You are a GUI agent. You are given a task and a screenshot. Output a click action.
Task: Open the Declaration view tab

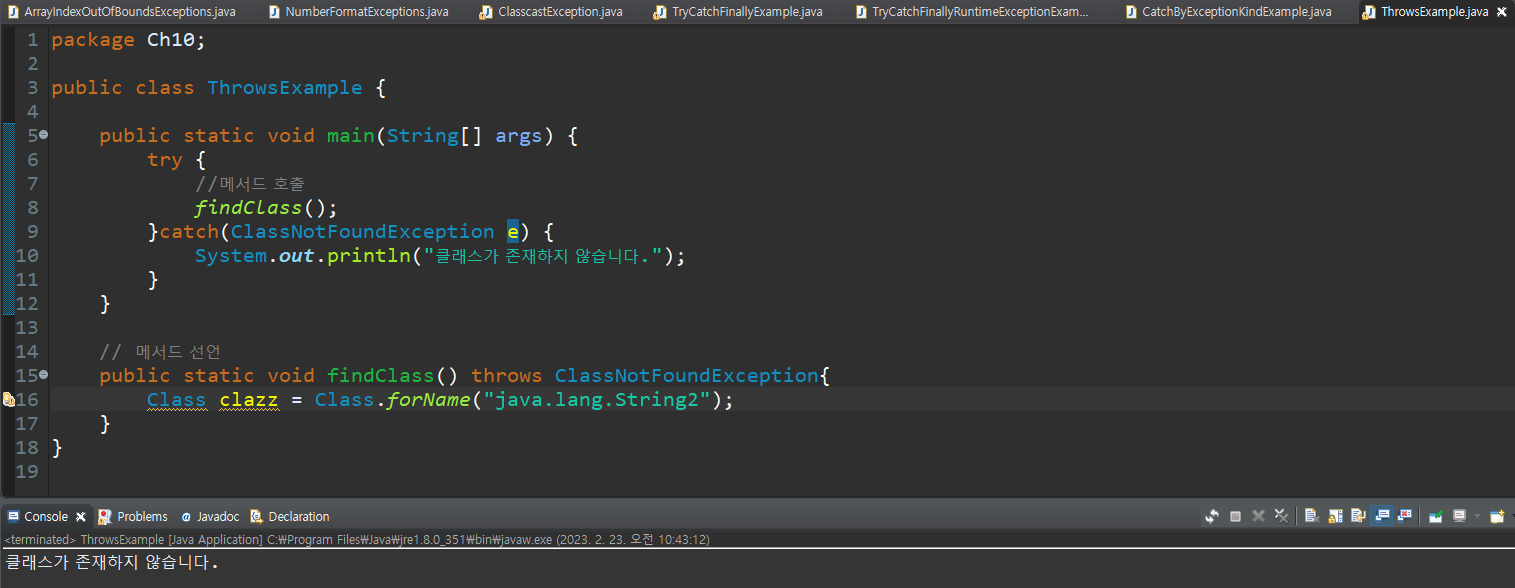299,517
